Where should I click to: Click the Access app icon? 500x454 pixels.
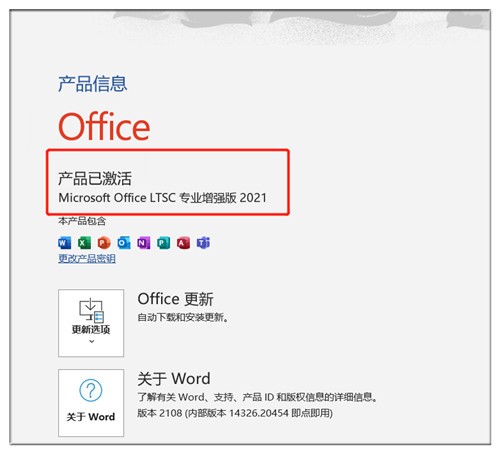point(183,243)
